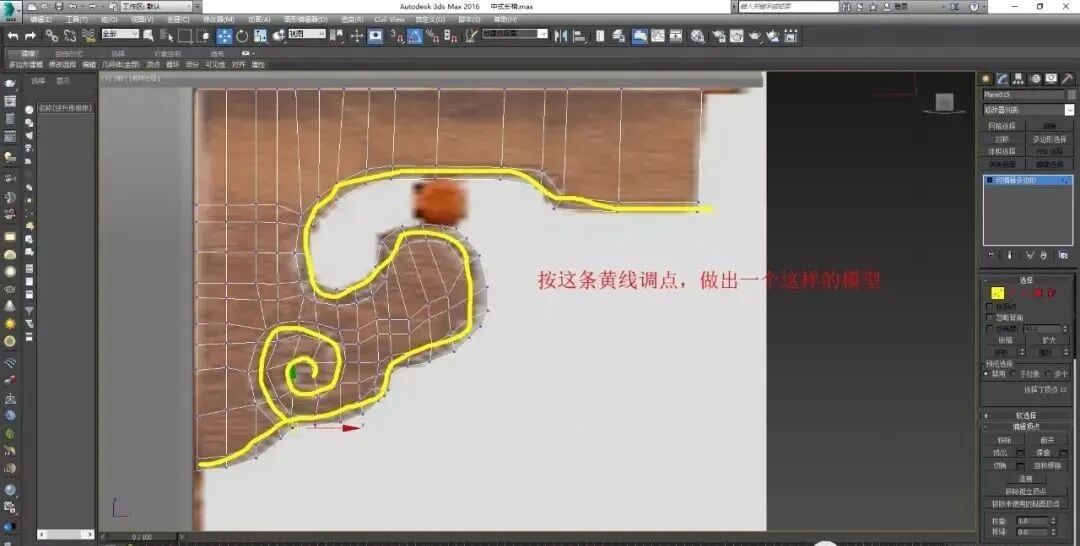Expand the 软选择 rollout

[x=1026, y=415]
